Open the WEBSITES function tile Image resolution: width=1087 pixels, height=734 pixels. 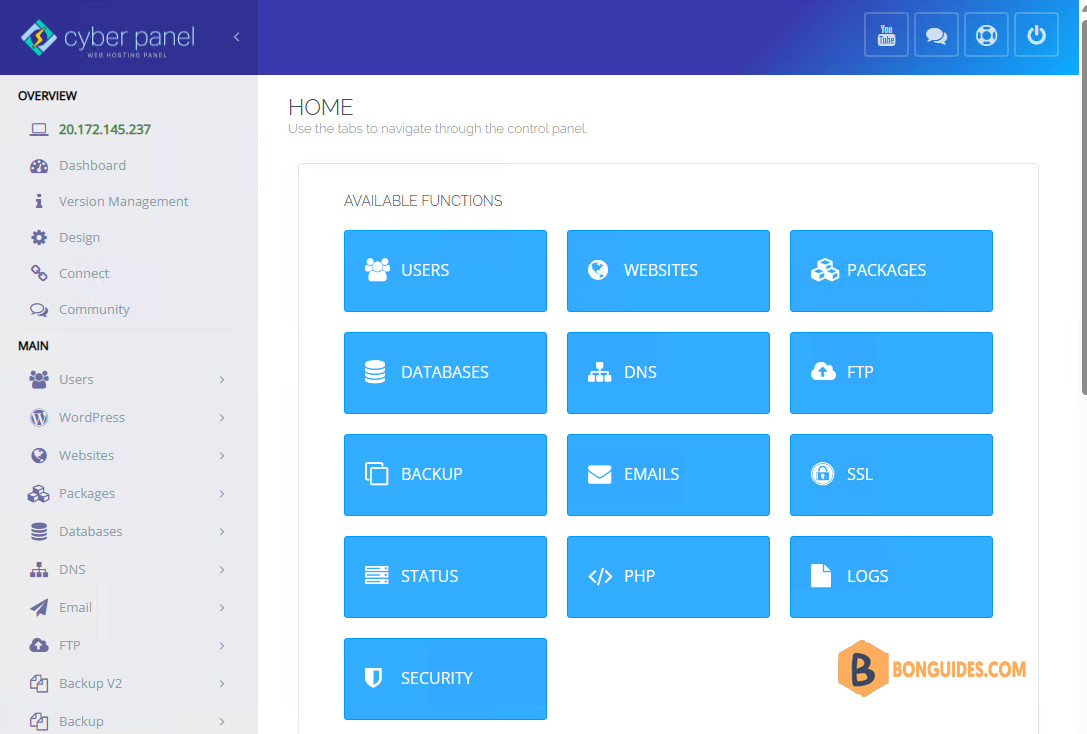tap(668, 271)
